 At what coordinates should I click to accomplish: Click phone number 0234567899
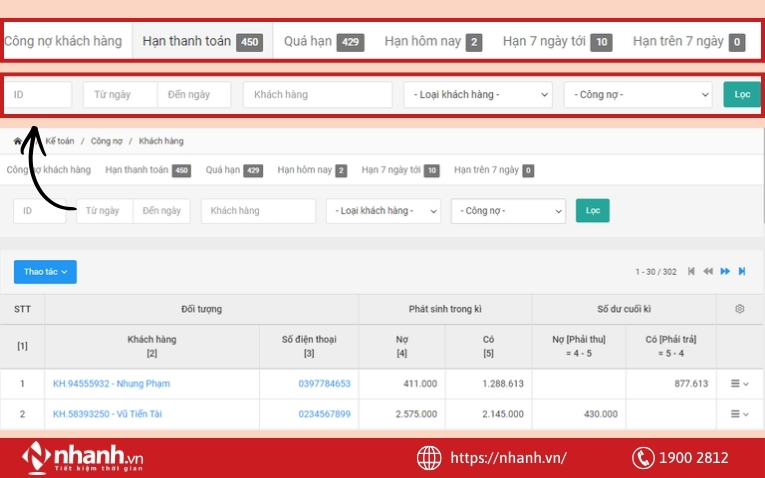point(324,414)
